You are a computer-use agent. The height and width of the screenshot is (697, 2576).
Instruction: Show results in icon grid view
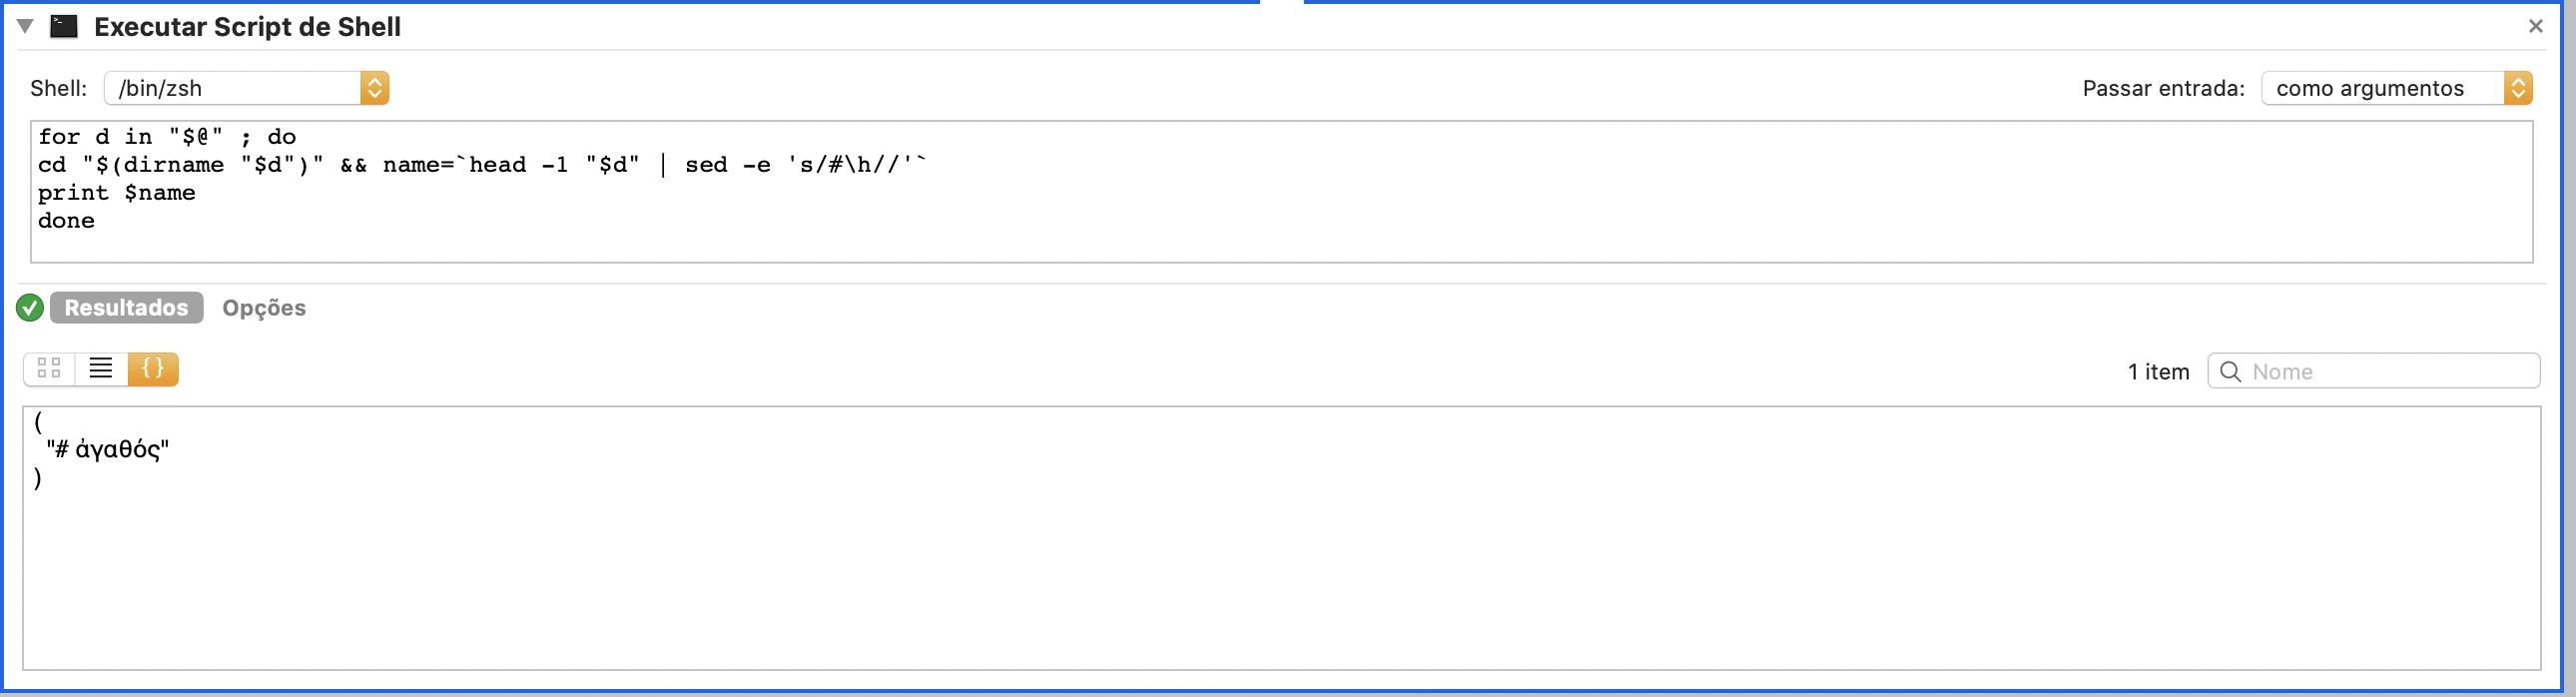[49, 369]
